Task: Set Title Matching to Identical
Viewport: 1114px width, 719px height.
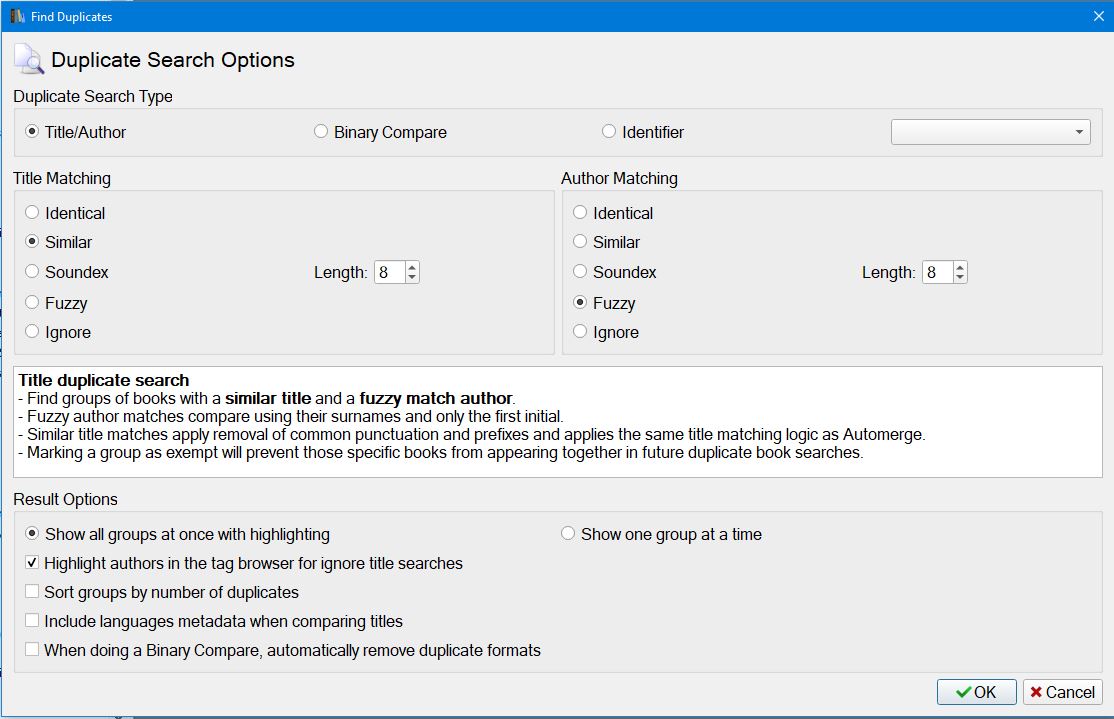Action: [x=33, y=213]
